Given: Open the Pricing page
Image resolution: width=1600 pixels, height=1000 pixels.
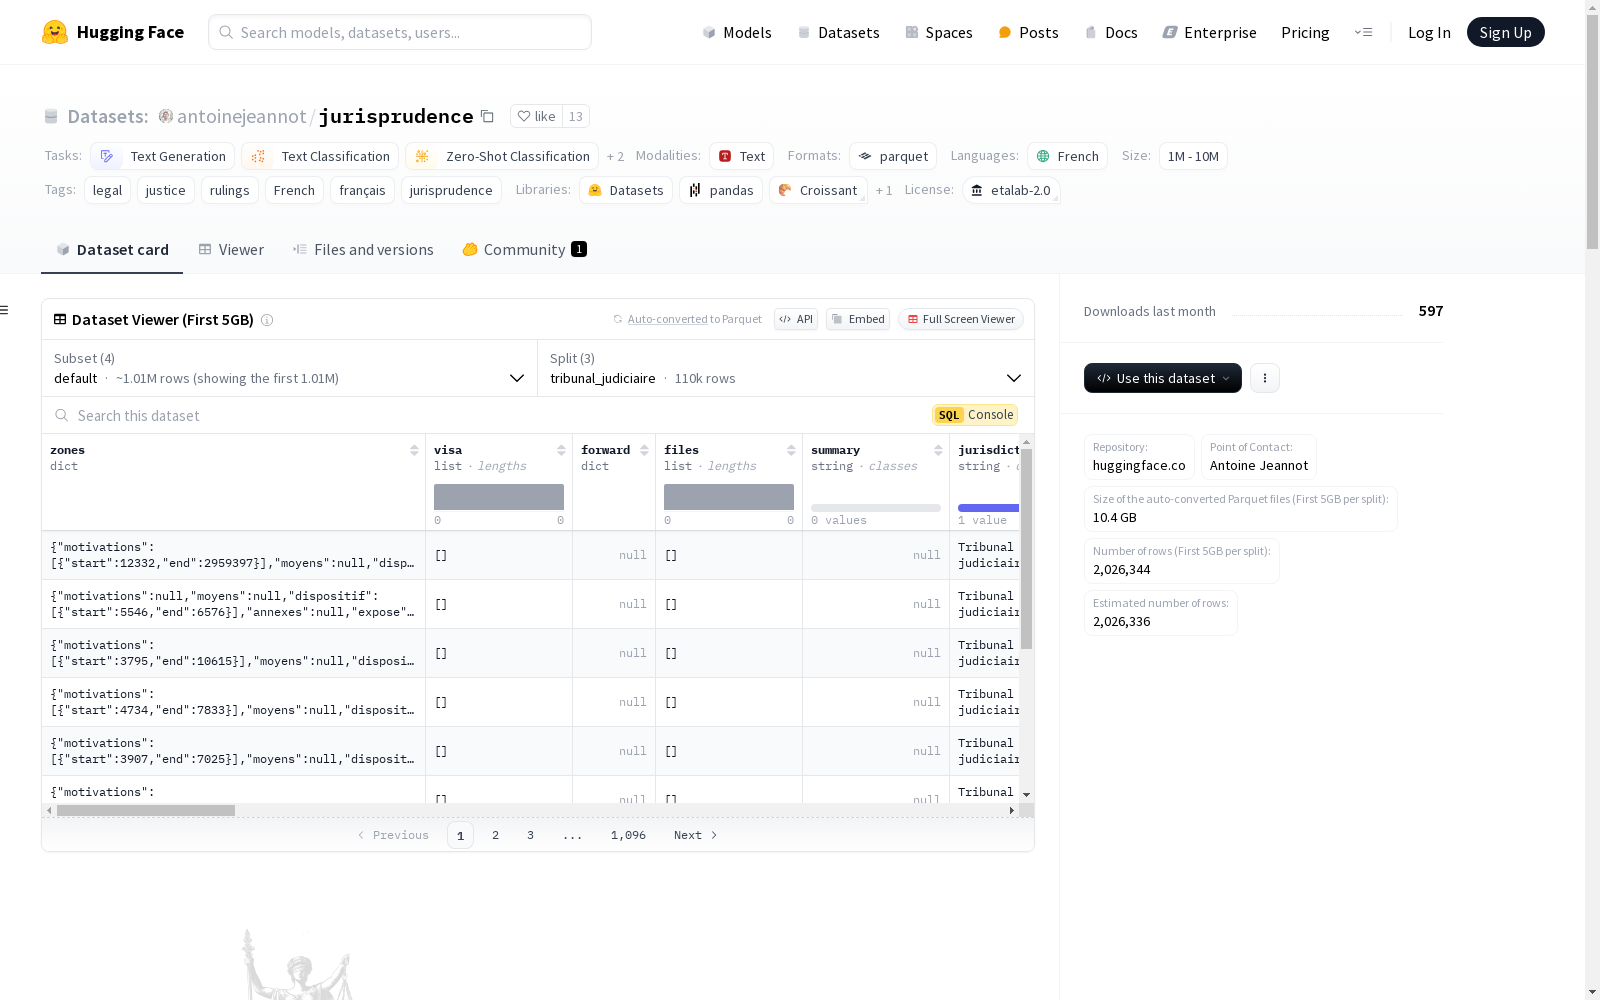Looking at the screenshot, I should pyautogui.click(x=1305, y=32).
